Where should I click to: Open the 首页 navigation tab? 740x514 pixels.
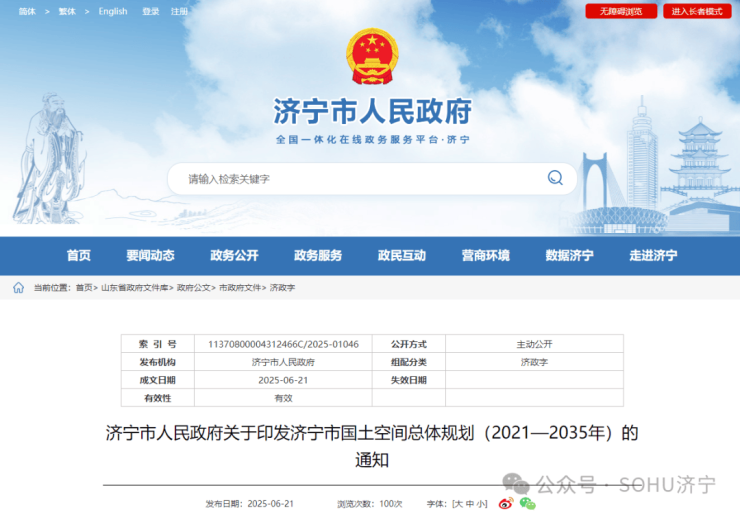pyautogui.click(x=79, y=256)
